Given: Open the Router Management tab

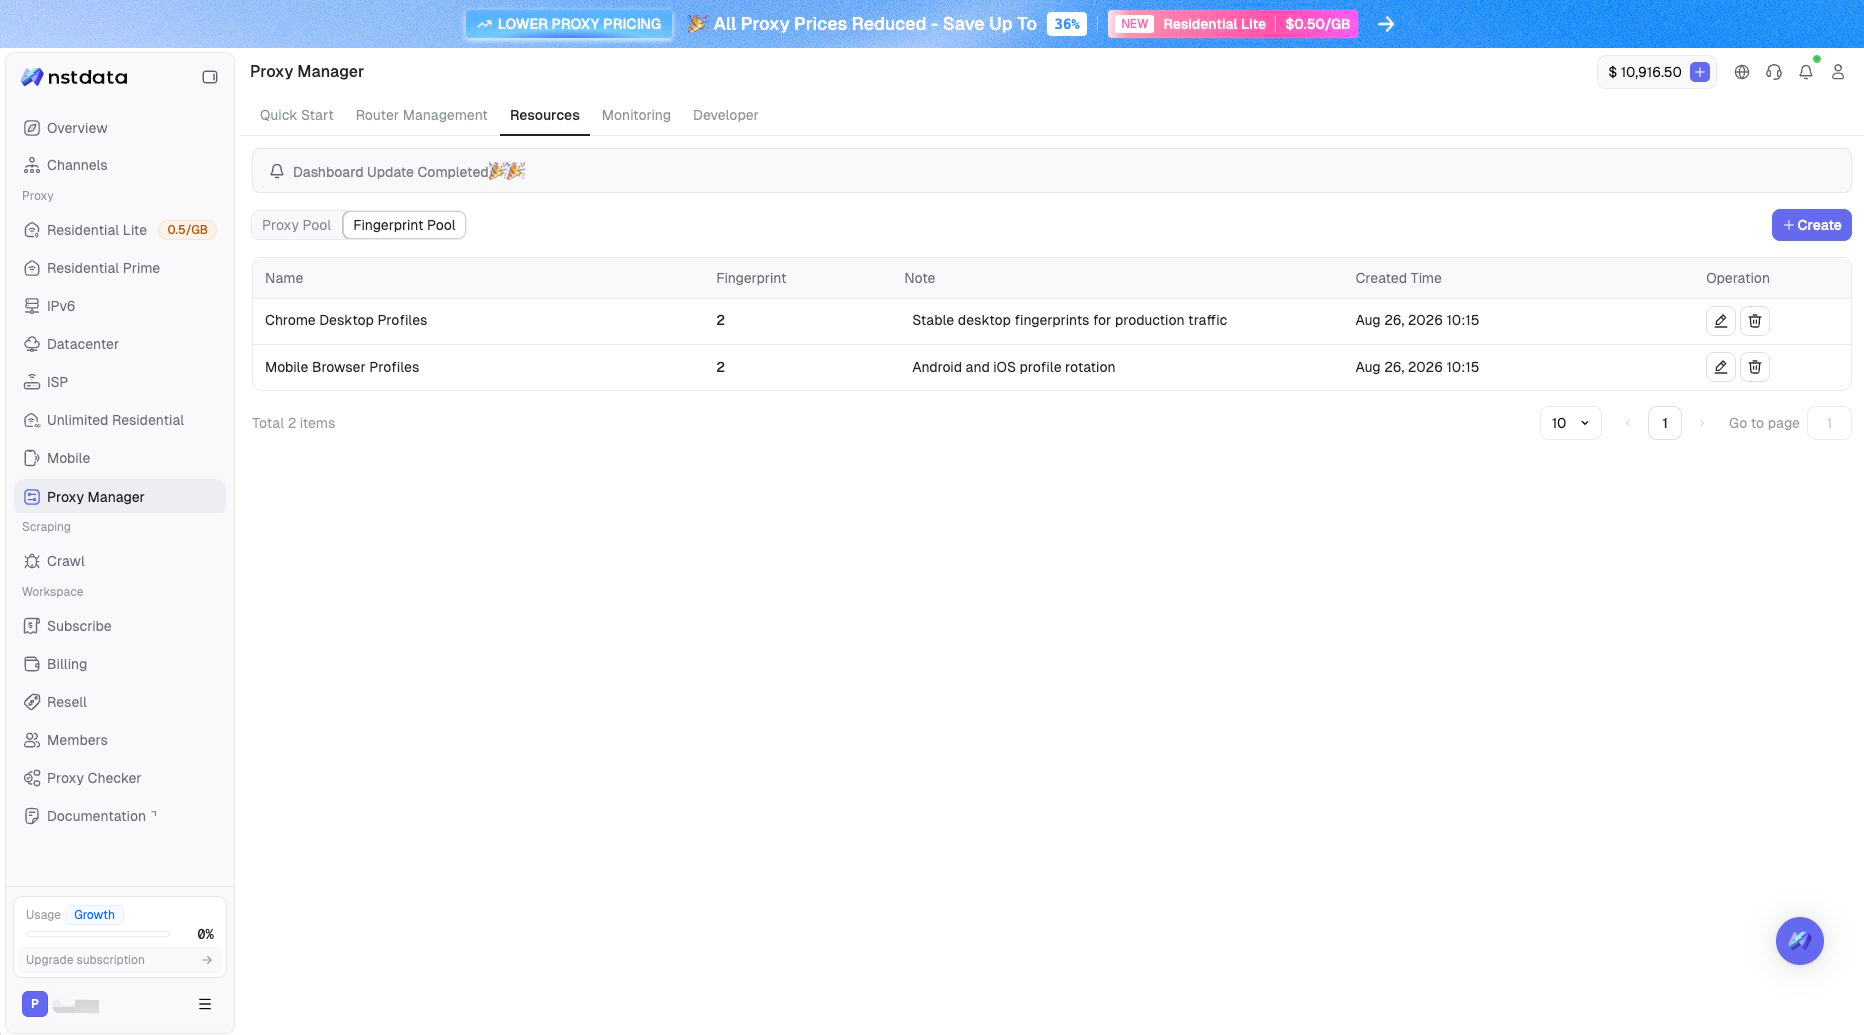Looking at the screenshot, I should [x=421, y=115].
